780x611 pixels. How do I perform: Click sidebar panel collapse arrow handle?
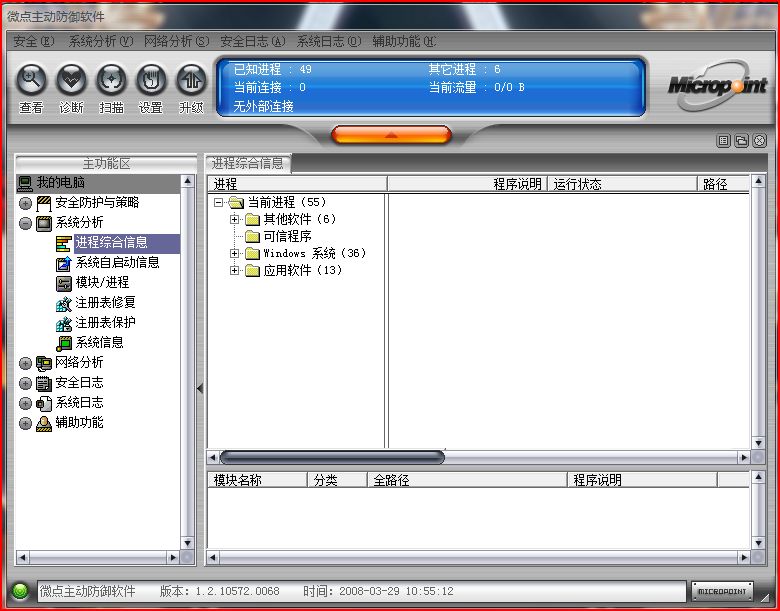200,388
